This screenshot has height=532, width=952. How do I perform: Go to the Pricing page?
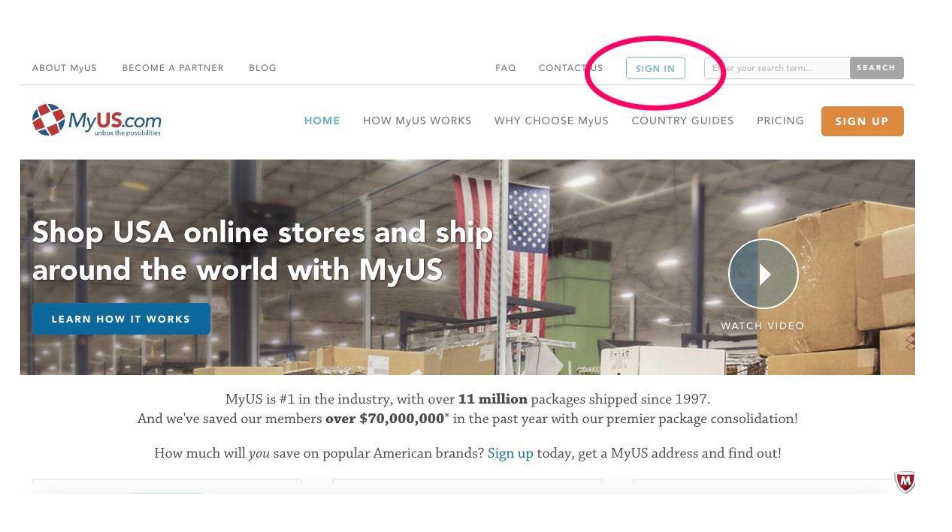pos(780,121)
